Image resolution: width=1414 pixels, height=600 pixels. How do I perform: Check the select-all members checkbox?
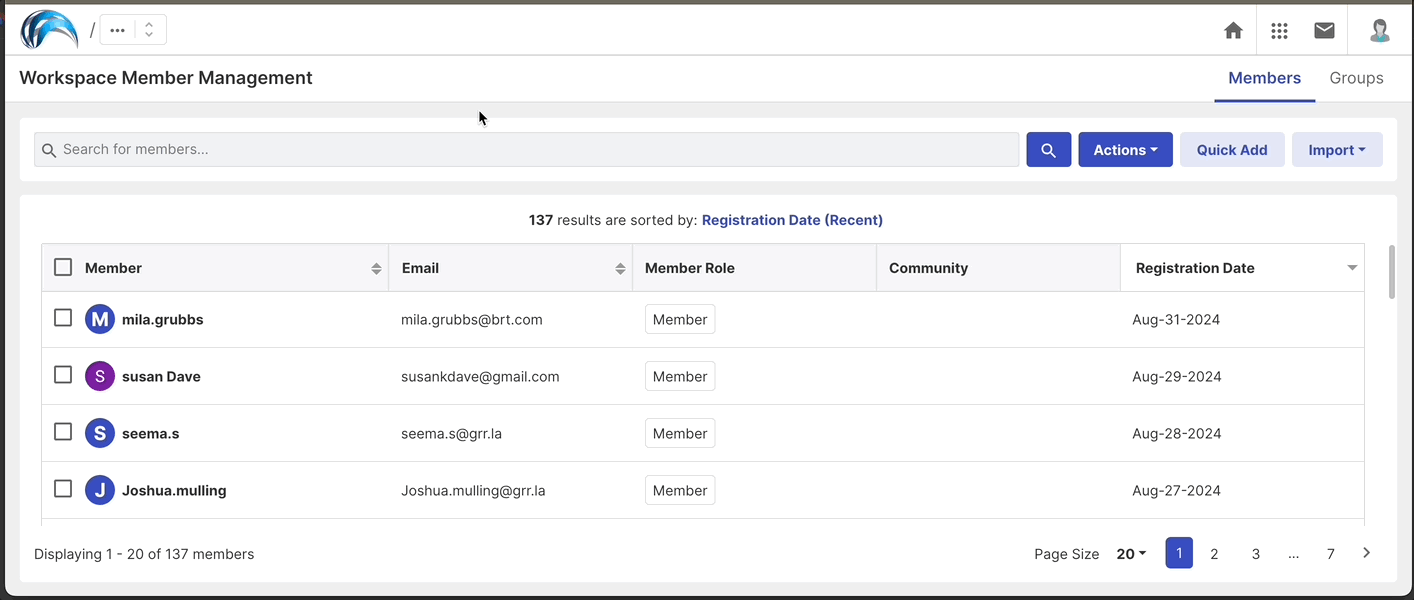pos(63,267)
